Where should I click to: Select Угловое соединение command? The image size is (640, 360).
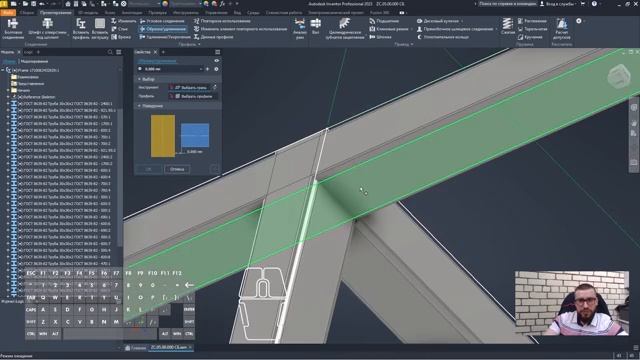tap(162, 21)
